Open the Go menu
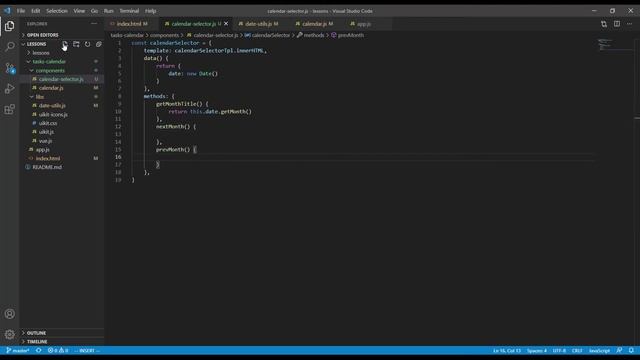640x360 pixels. pyautogui.click(x=94, y=11)
